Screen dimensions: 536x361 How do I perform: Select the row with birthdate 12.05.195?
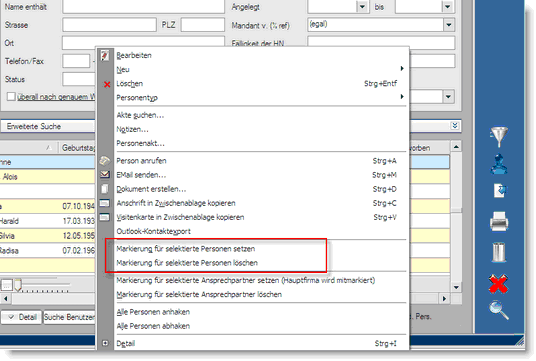(48, 236)
